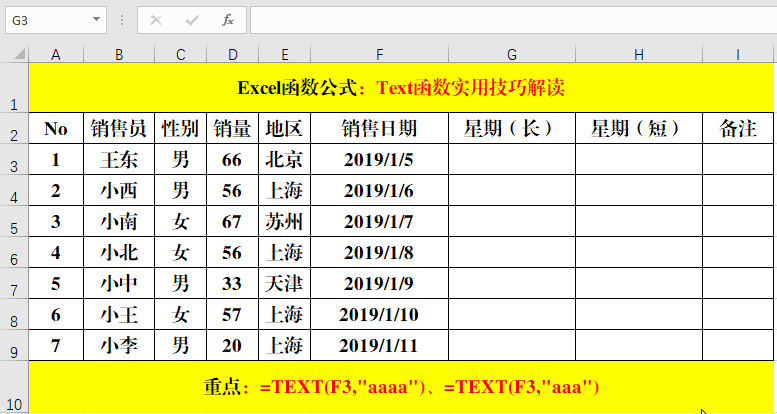Image resolution: width=777 pixels, height=414 pixels.
Task: Select row 9 header
Action: pos(14,346)
